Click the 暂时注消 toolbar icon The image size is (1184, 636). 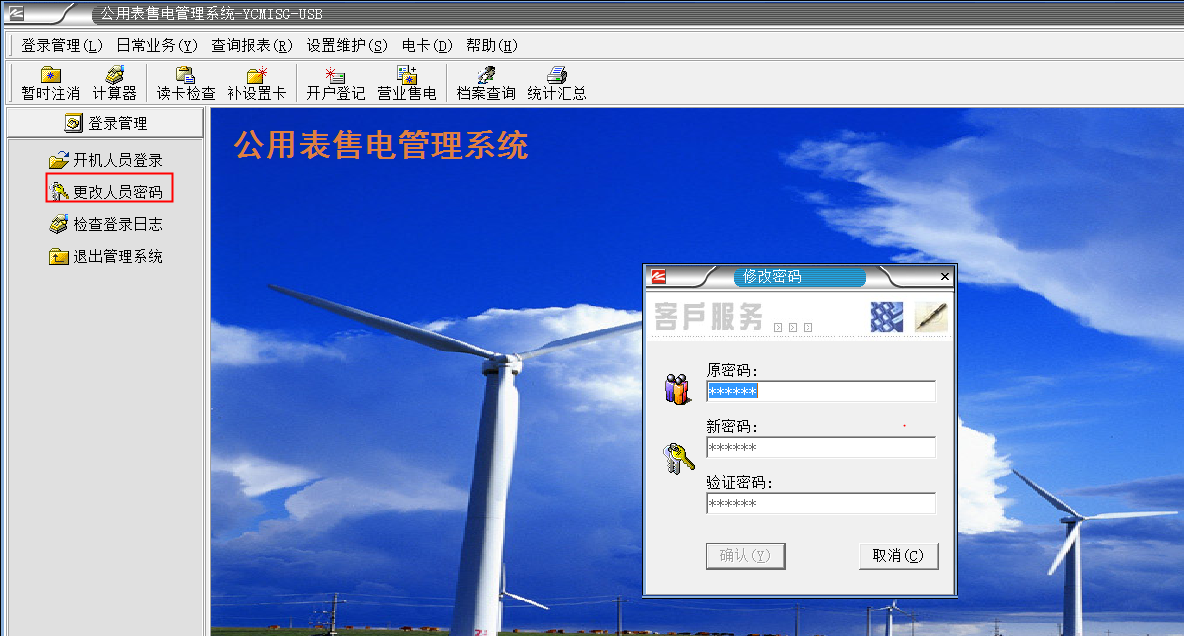[x=50, y=83]
